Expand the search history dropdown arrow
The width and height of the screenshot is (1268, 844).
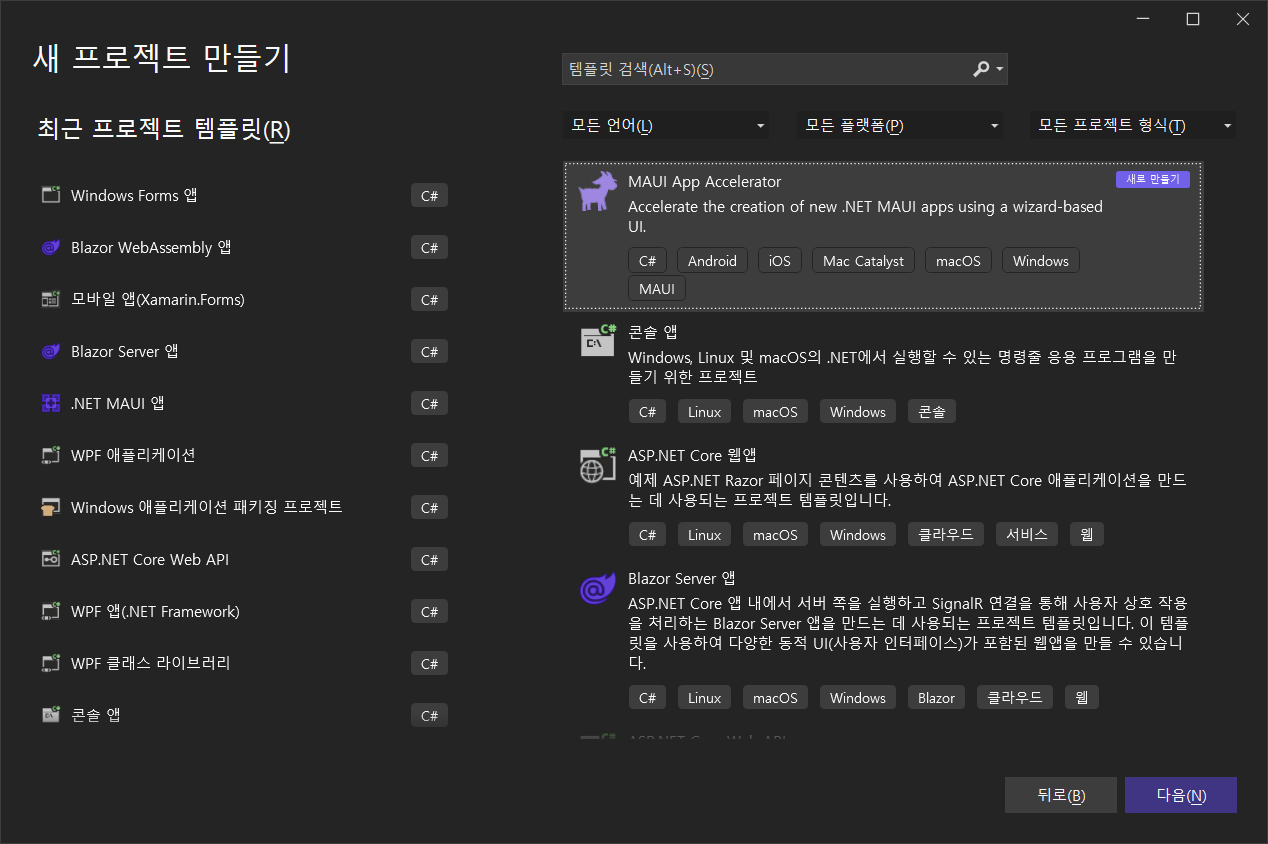[999, 70]
